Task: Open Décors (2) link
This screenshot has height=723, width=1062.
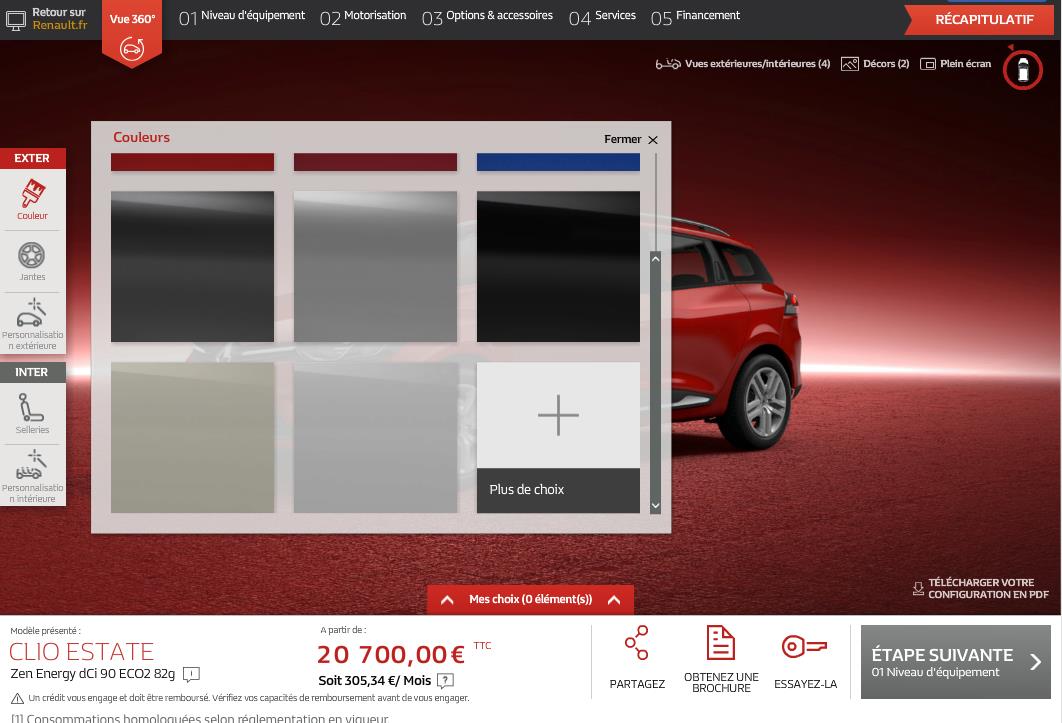Action: [x=886, y=64]
